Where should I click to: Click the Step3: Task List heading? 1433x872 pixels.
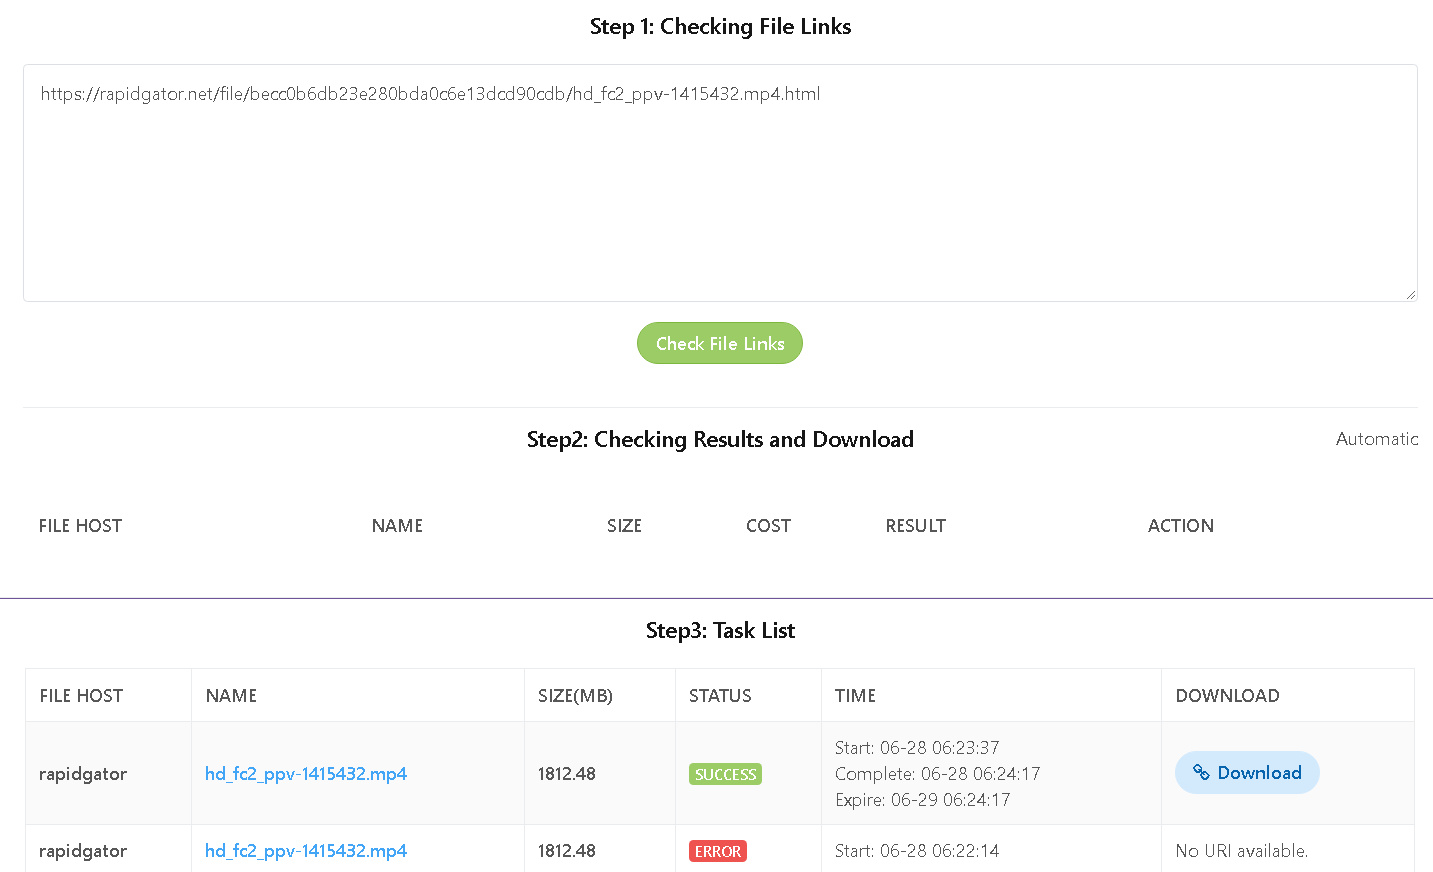[x=720, y=631]
